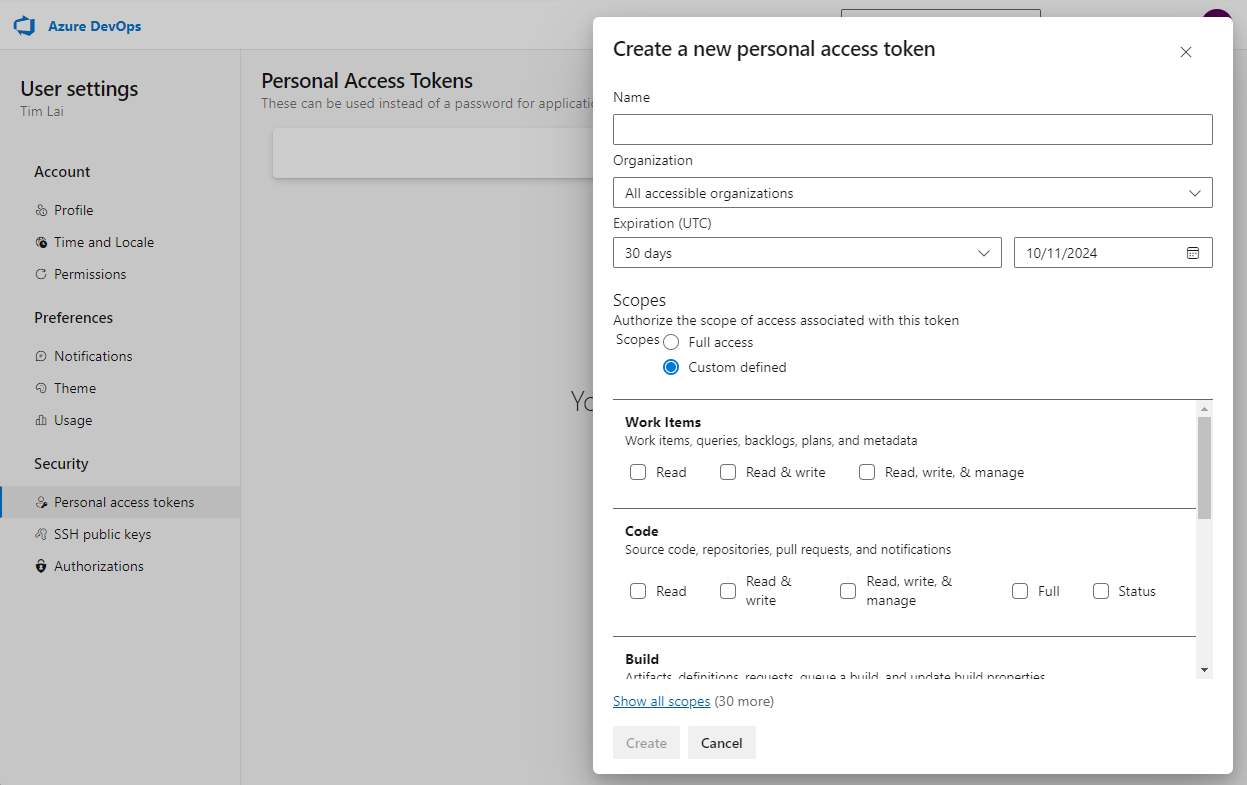Close the new personal access token dialog

[x=1186, y=52]
